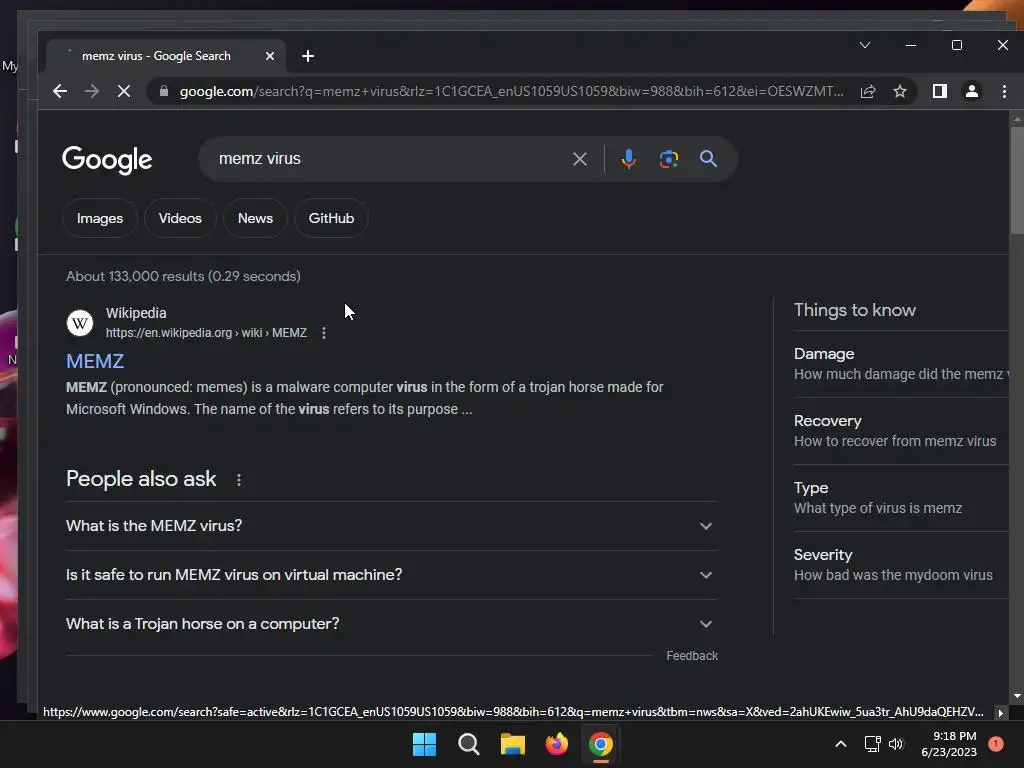Image resolution: width=1024 pixels, height=768 pixels.
Task: Show hidden system tray icons
Action: (x=840, y=744)
